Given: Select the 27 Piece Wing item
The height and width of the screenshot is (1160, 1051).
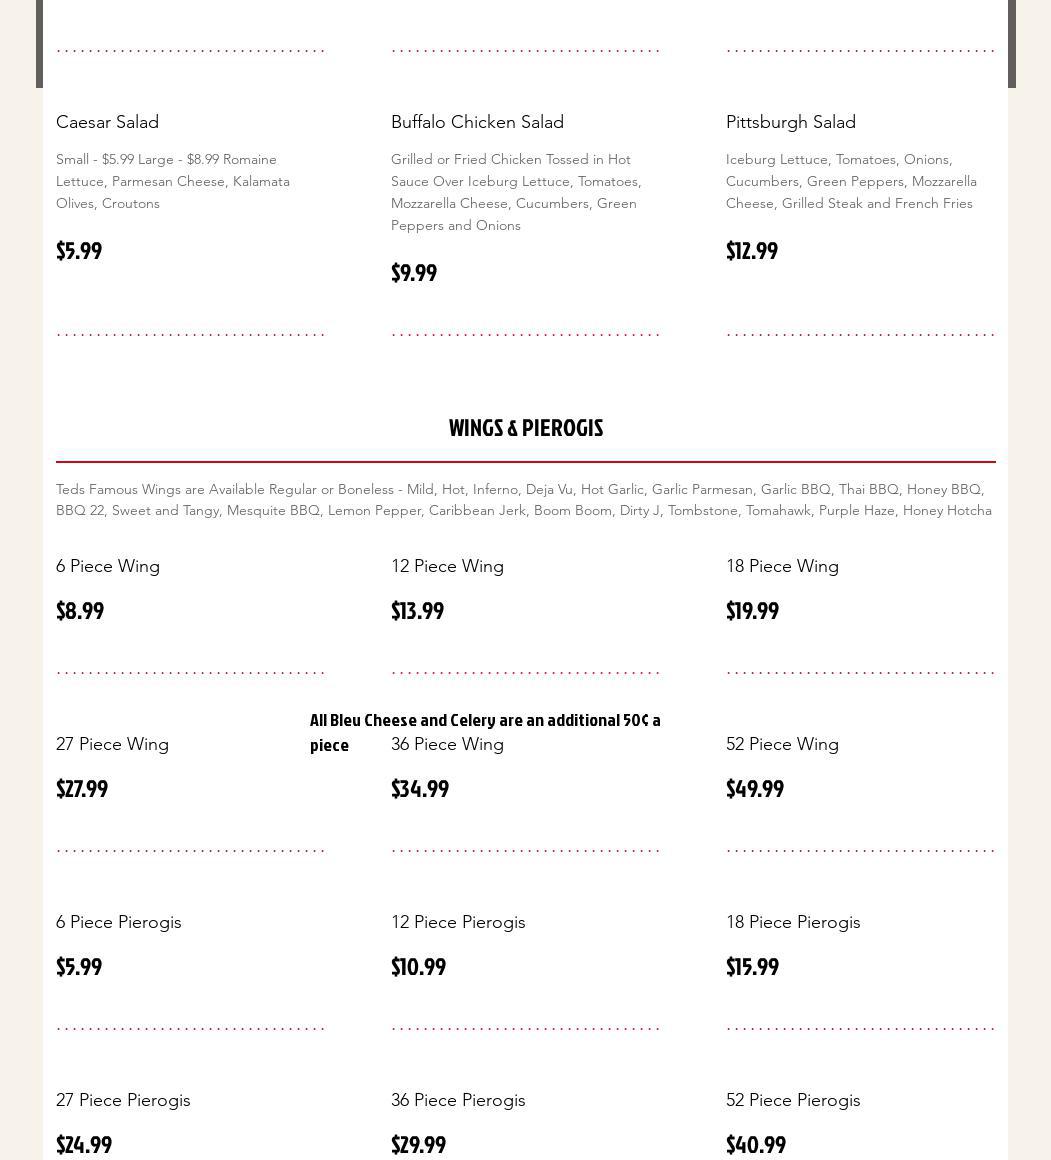Looking at the screenshot, I should tap(112, 744).
